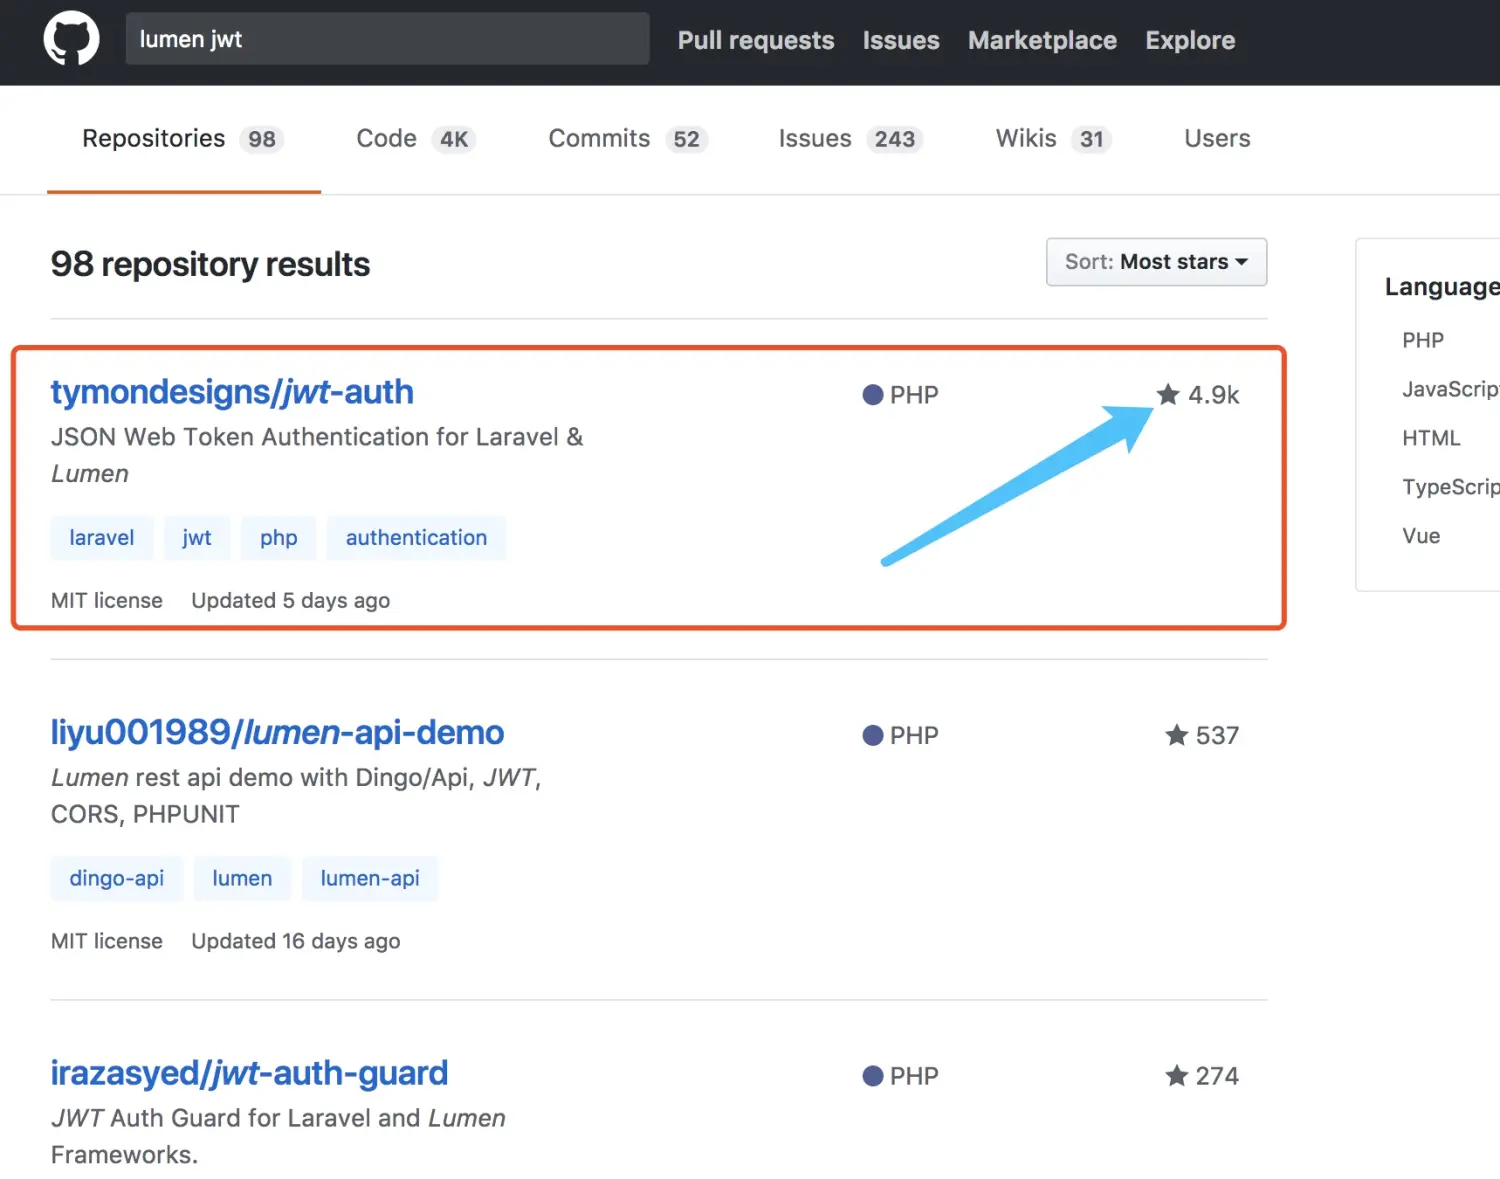This screenshot has height=1179, width=1500.
Task: Click the 'JSON Web Token Authentication' description
Action: [317, 455]
